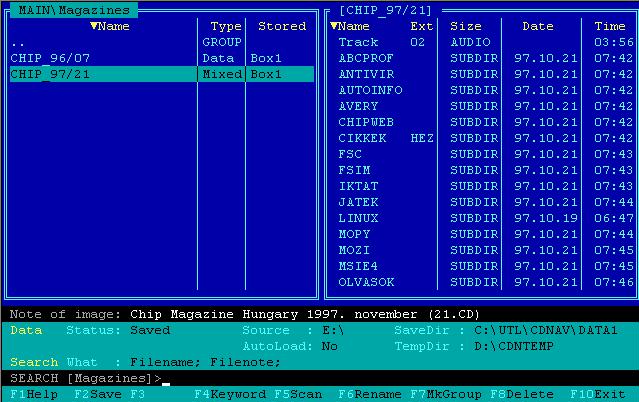Click the MAIN\Magazines panel title
Screen dimensions: 639x402
(74, 10)
